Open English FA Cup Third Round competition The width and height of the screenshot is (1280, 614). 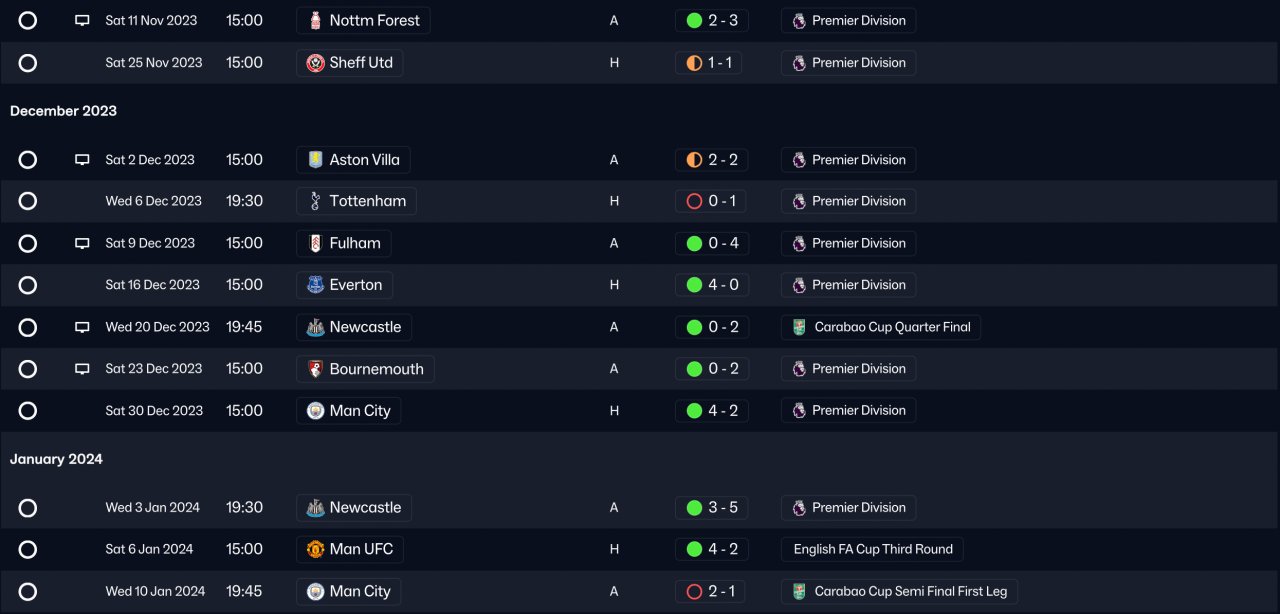click(873, 549)
